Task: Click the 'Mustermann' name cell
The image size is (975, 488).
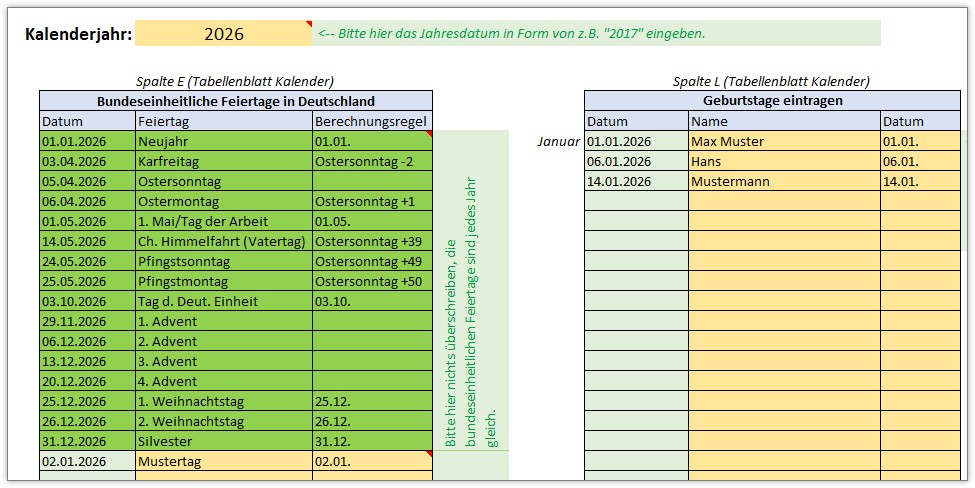Action: [783, 181]
